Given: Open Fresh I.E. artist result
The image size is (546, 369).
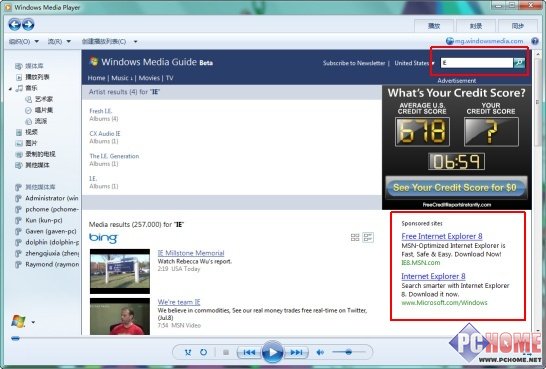Looking at the screenshot, I should click(101, 111).
